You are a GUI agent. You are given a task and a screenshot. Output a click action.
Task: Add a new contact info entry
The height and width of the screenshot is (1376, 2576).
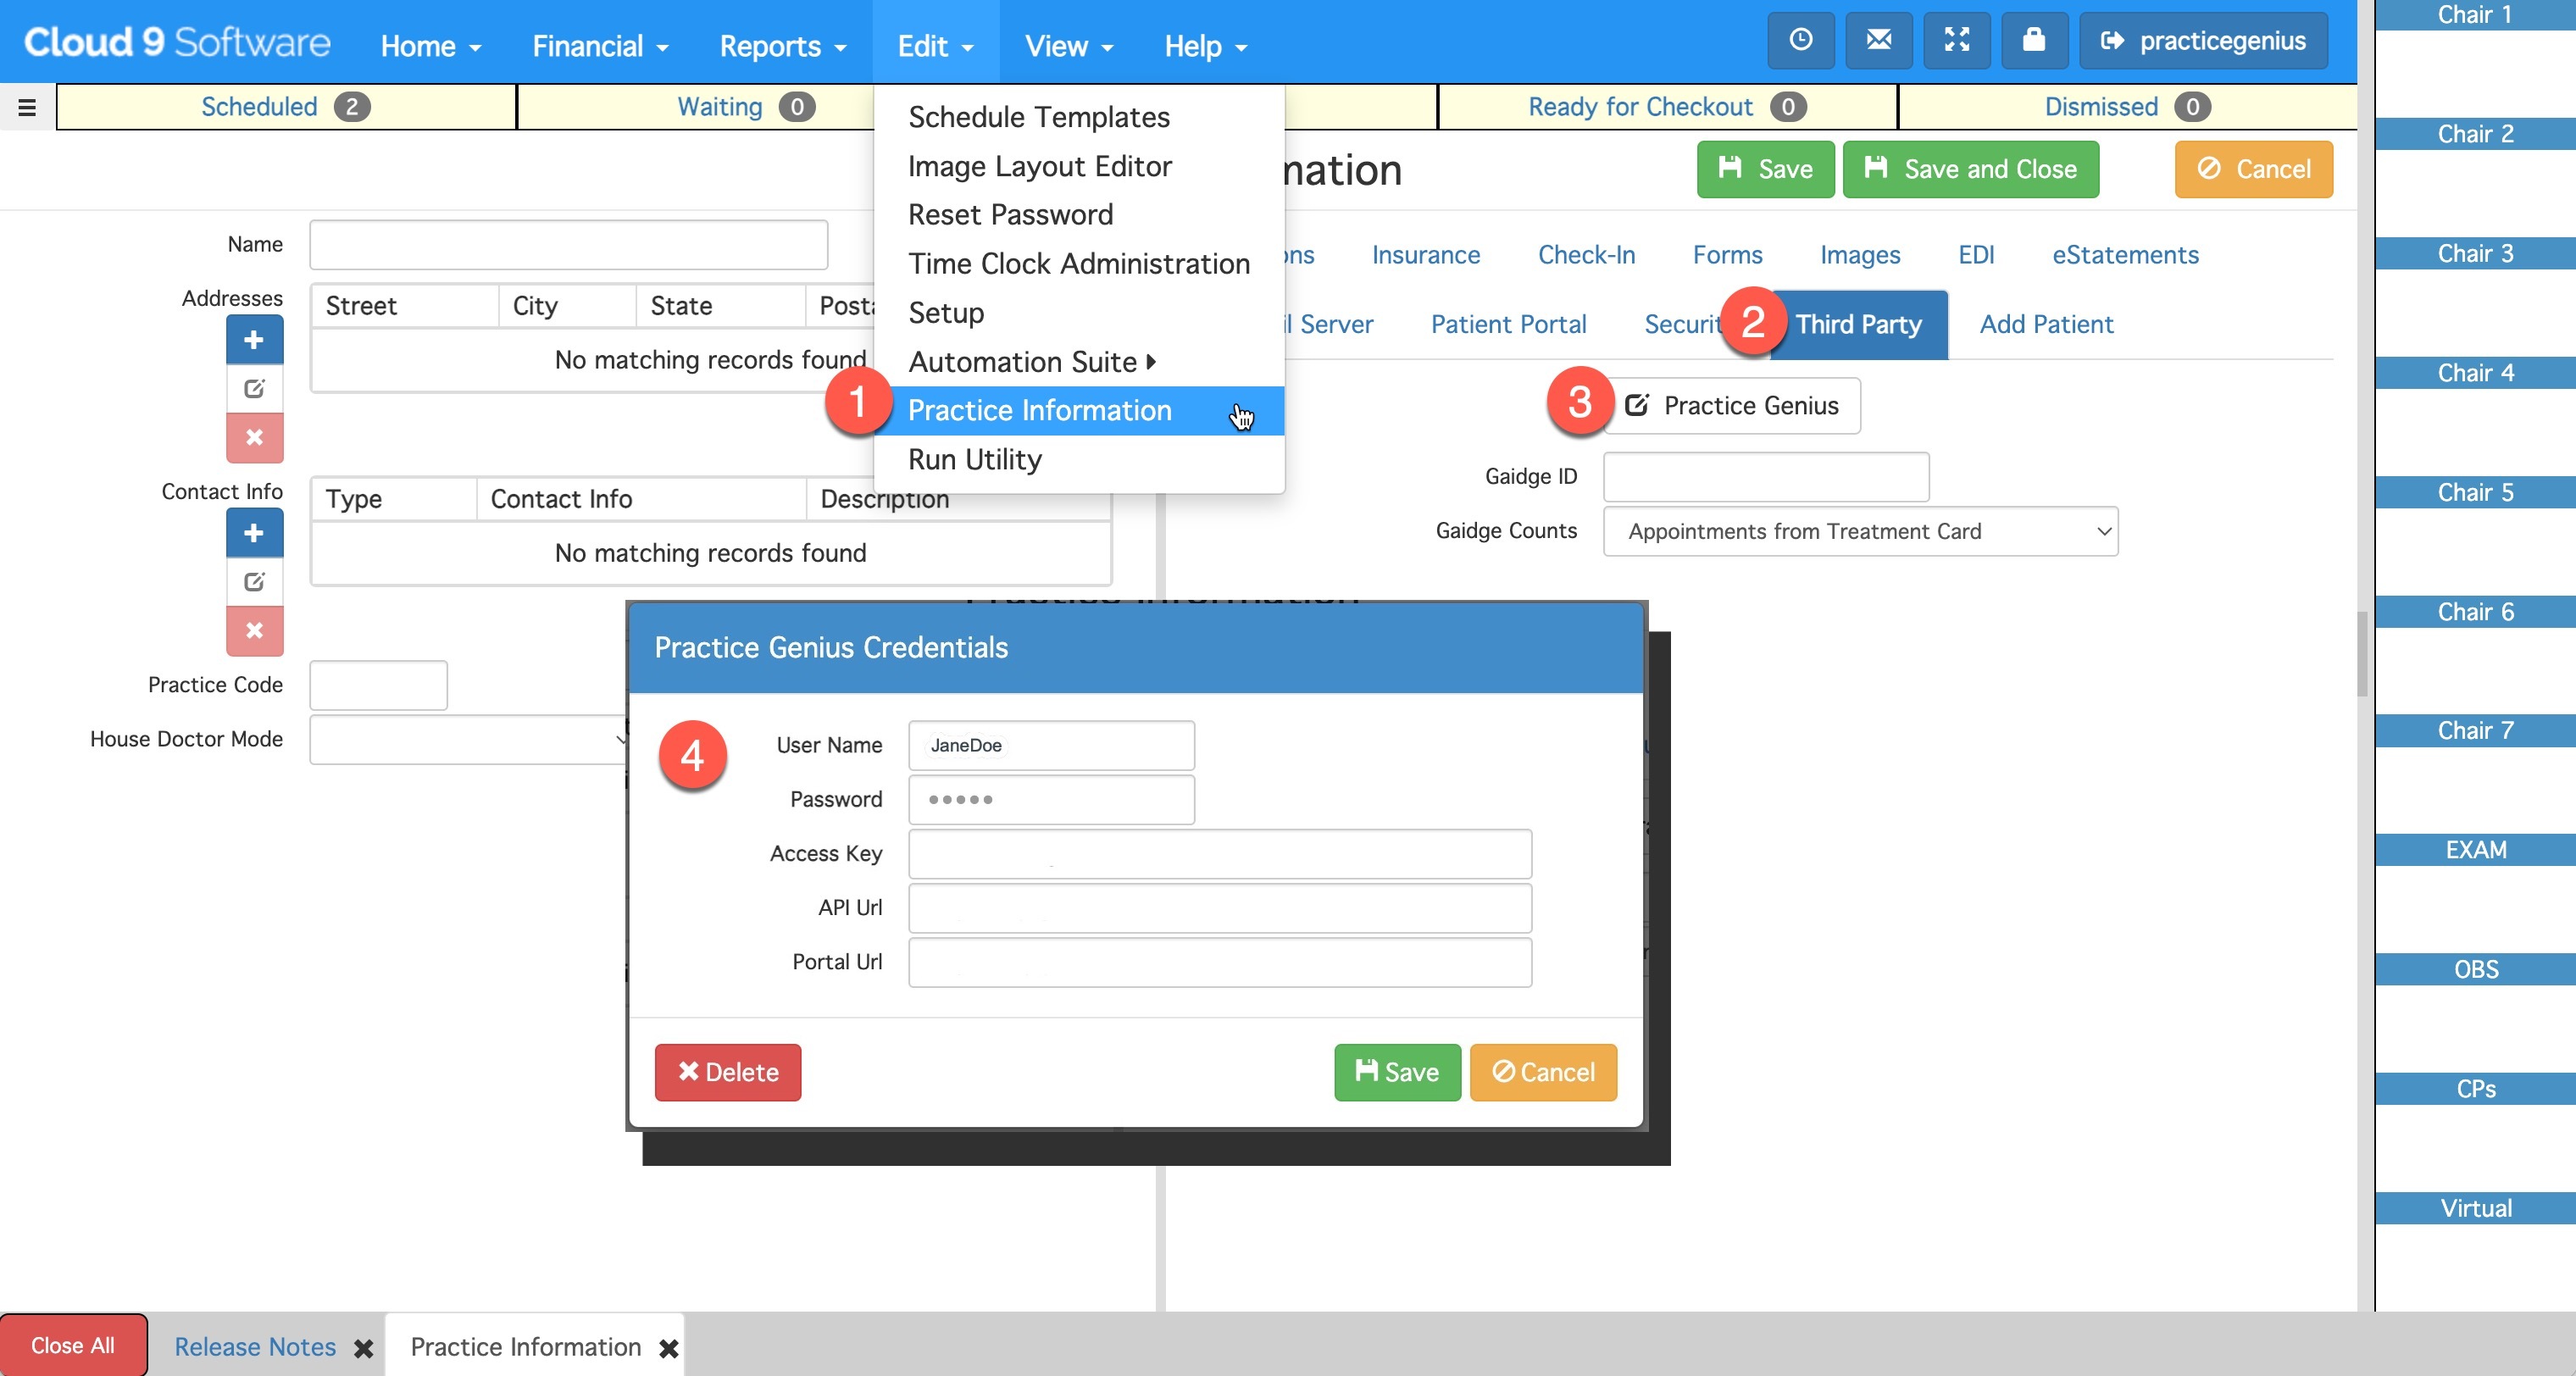[254, 533]
